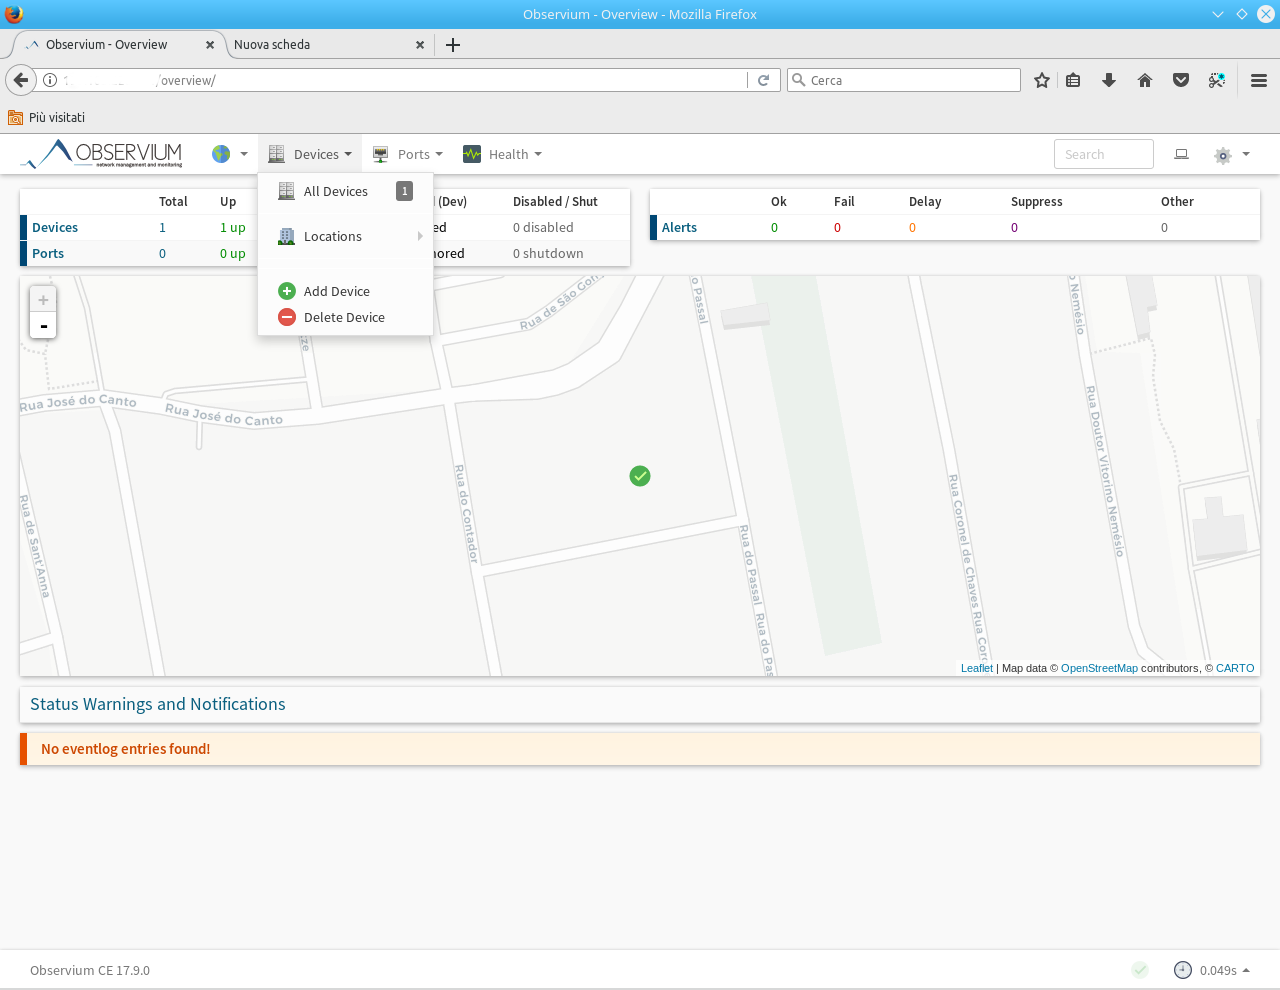1280x990 pixels.
Task: Click the '0 shutdown' text
Action: tap(548, 253)
